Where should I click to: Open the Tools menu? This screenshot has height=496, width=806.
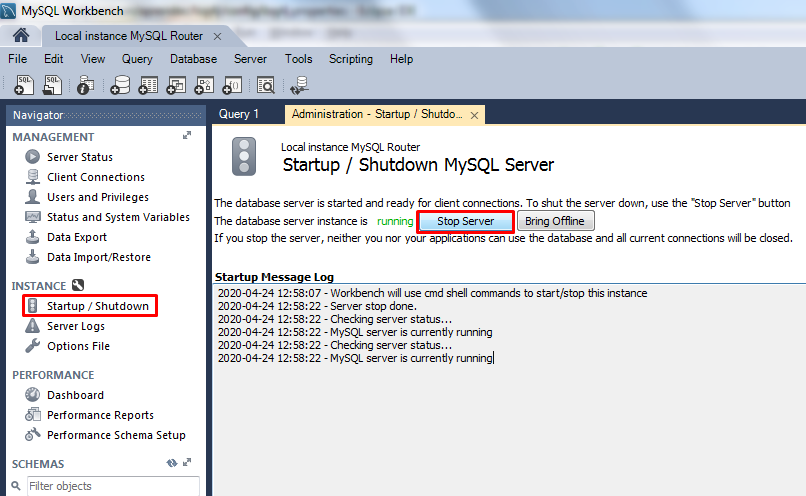(299, 59)
